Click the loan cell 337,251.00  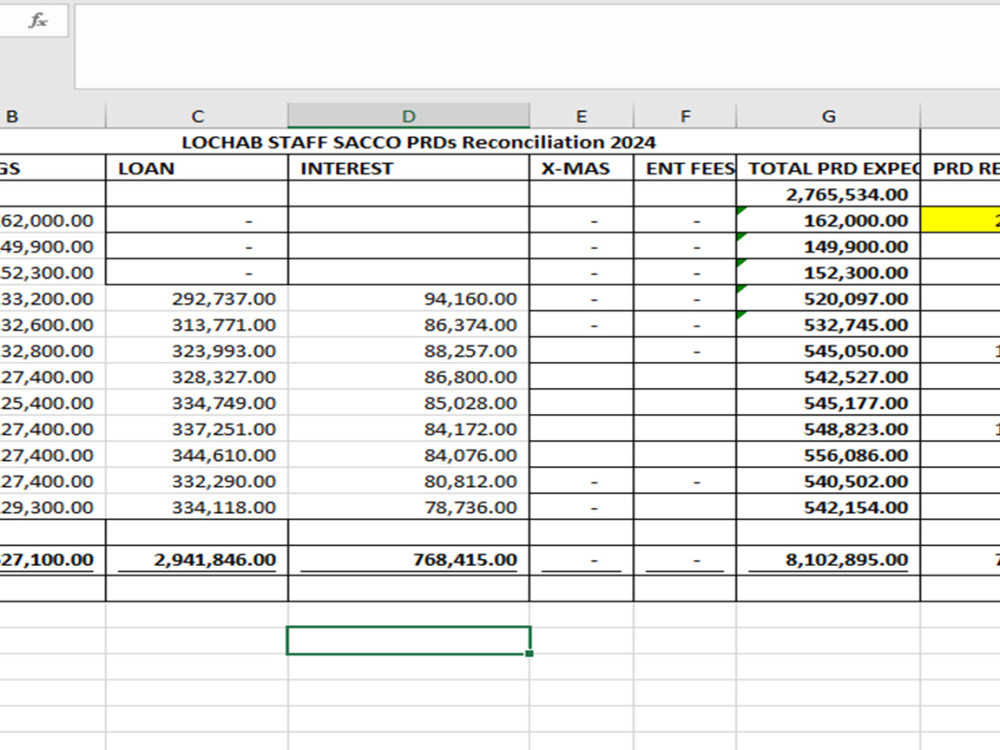click(x=197, y=429)
